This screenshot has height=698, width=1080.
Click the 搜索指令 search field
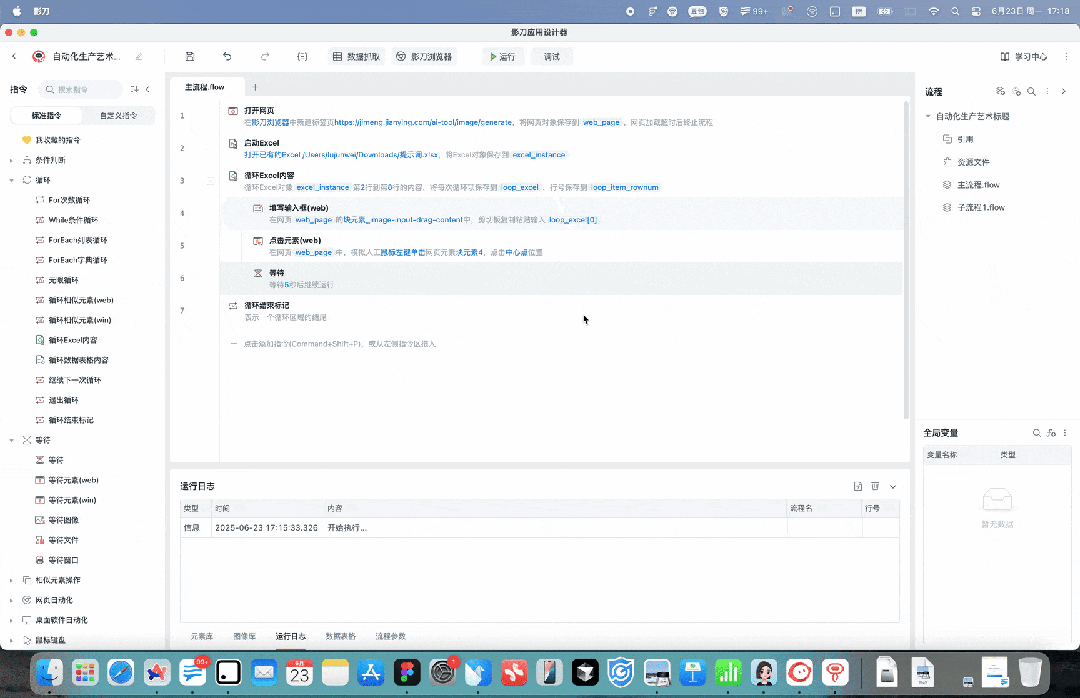[84, 89]
